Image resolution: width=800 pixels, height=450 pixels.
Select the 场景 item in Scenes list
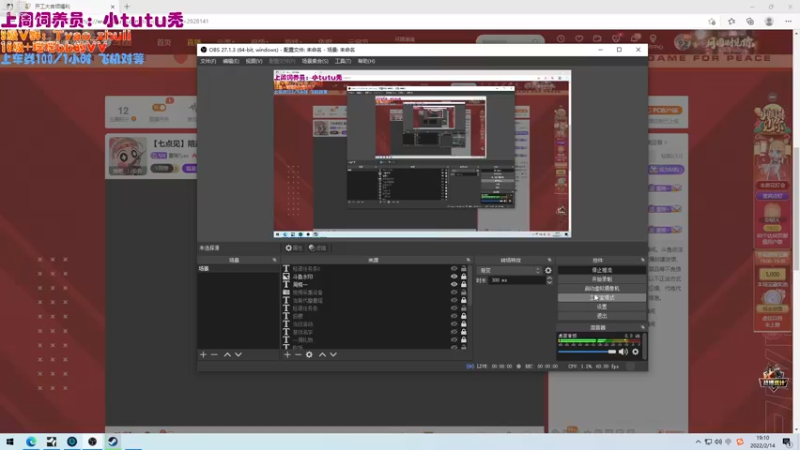click(x=238, y=268)
